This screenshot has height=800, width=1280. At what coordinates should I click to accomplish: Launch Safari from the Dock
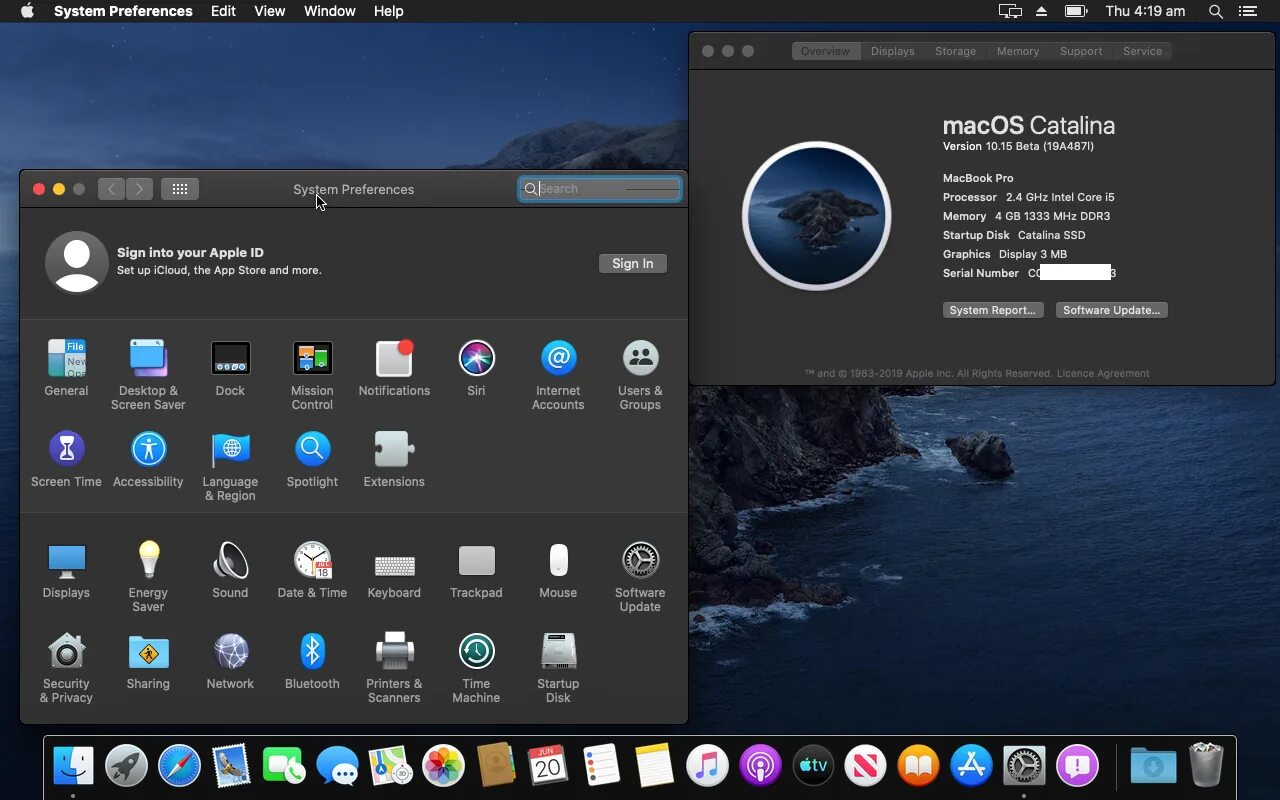[x=179, y=767]
